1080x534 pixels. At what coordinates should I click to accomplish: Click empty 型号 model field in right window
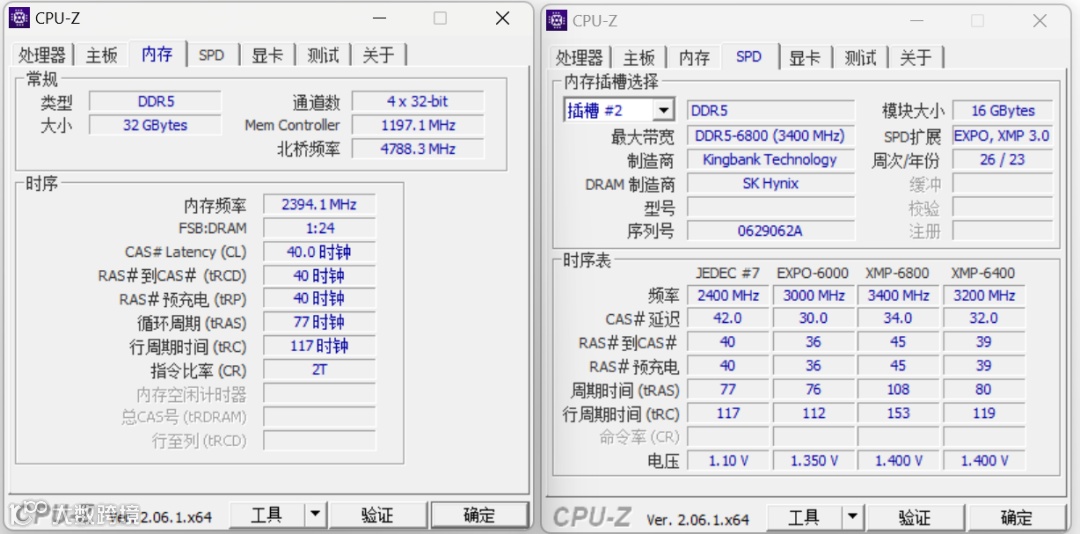(x=771, y=207)
